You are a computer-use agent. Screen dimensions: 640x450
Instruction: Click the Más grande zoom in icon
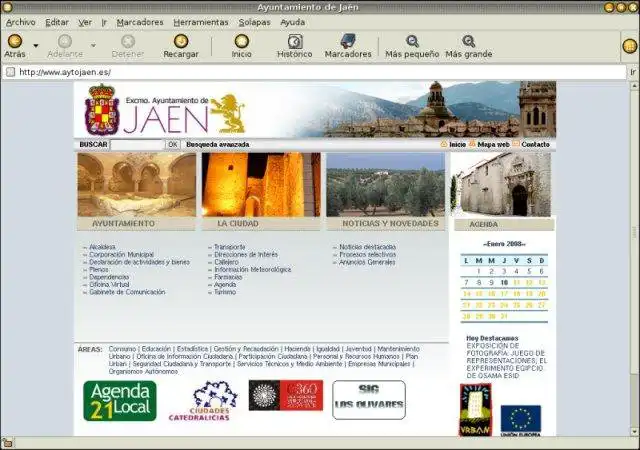(x=469, y=41)
